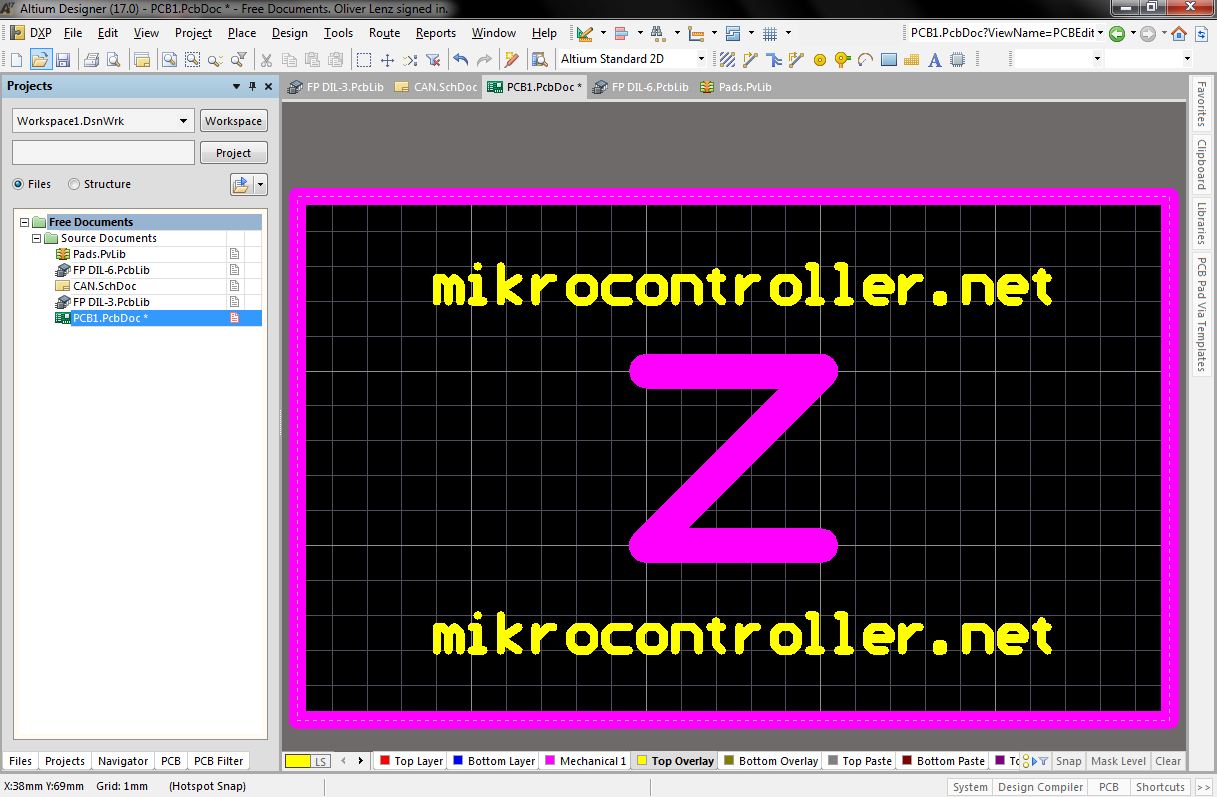Open the Shortcuts status bar button

pos(1160,787)
